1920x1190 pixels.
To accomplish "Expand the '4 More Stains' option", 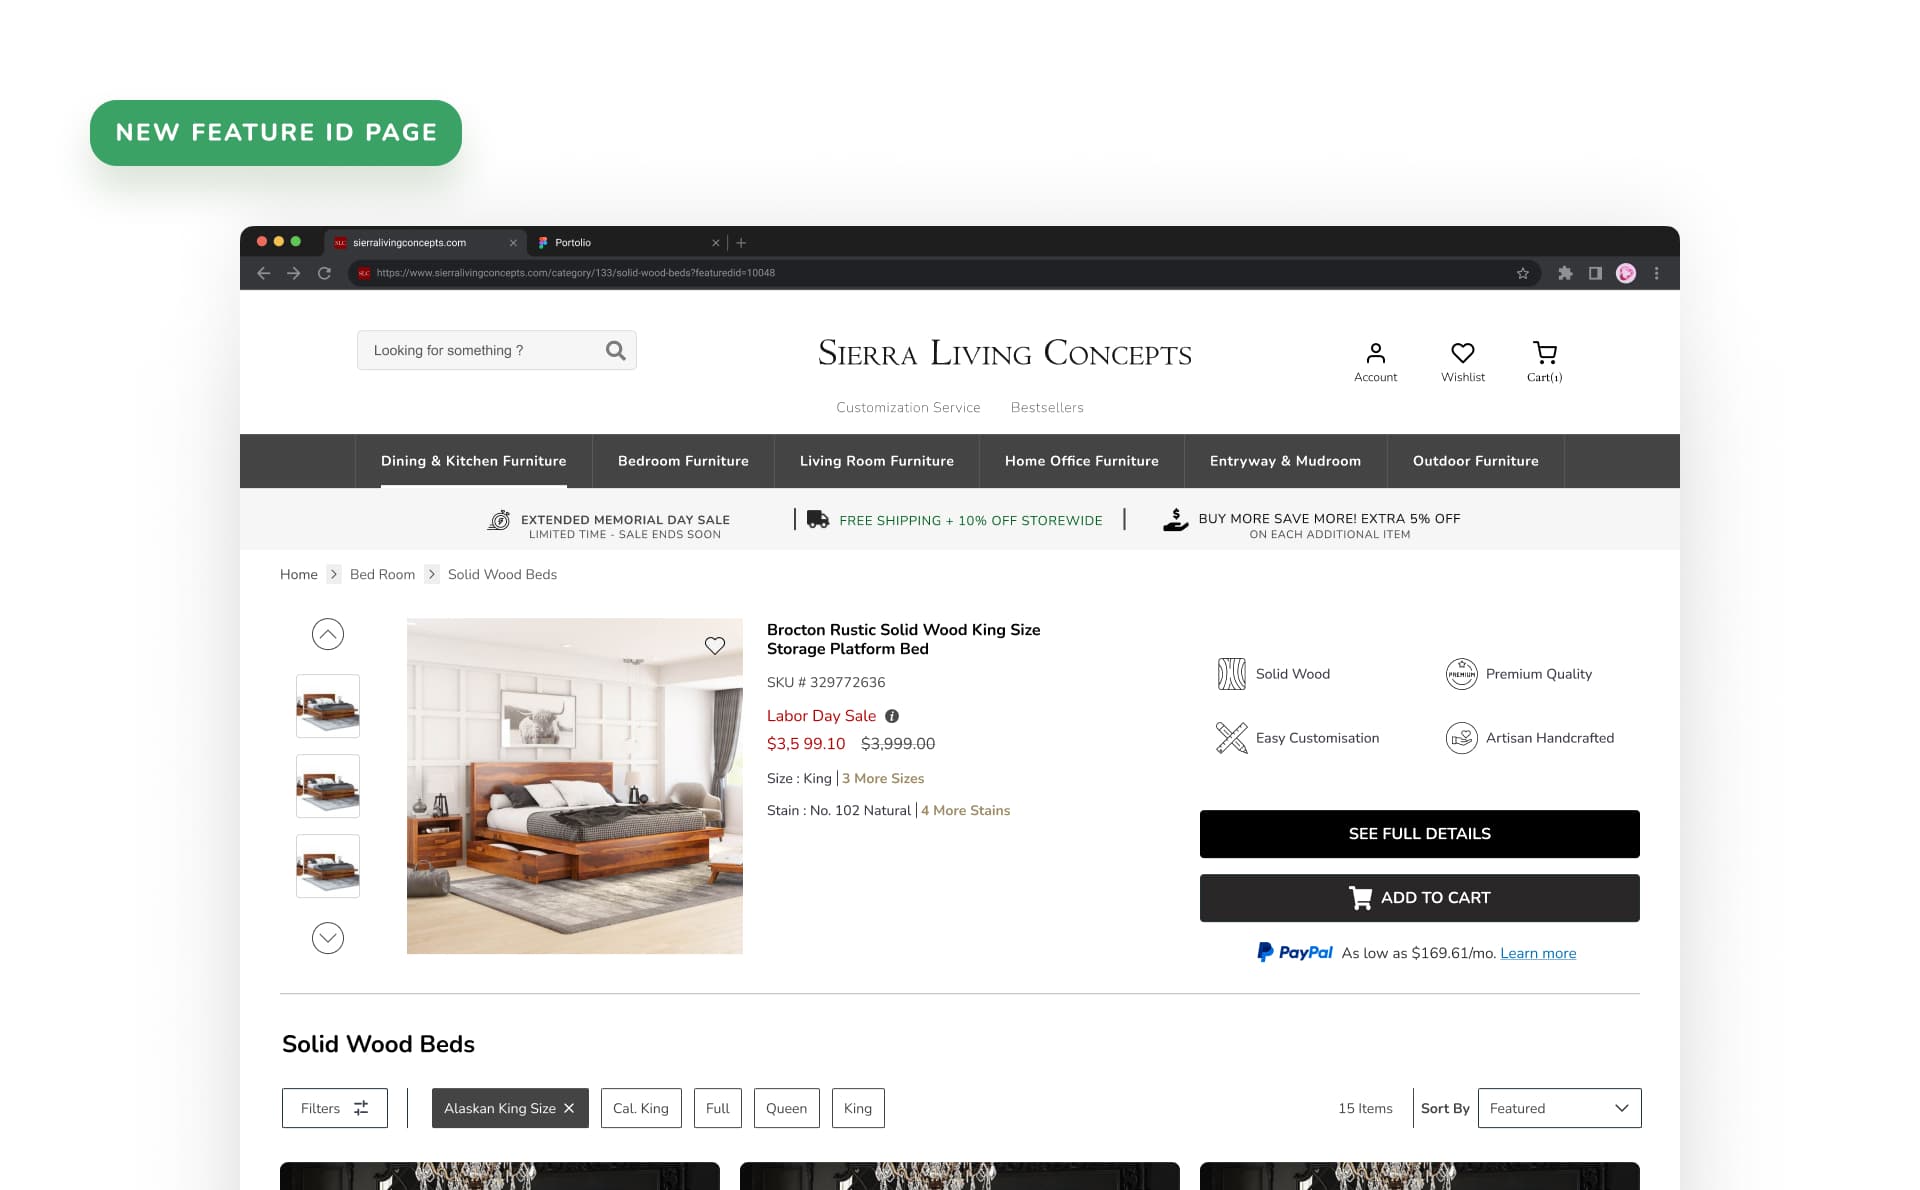I will pyautogui.click(x=966, y=810).
